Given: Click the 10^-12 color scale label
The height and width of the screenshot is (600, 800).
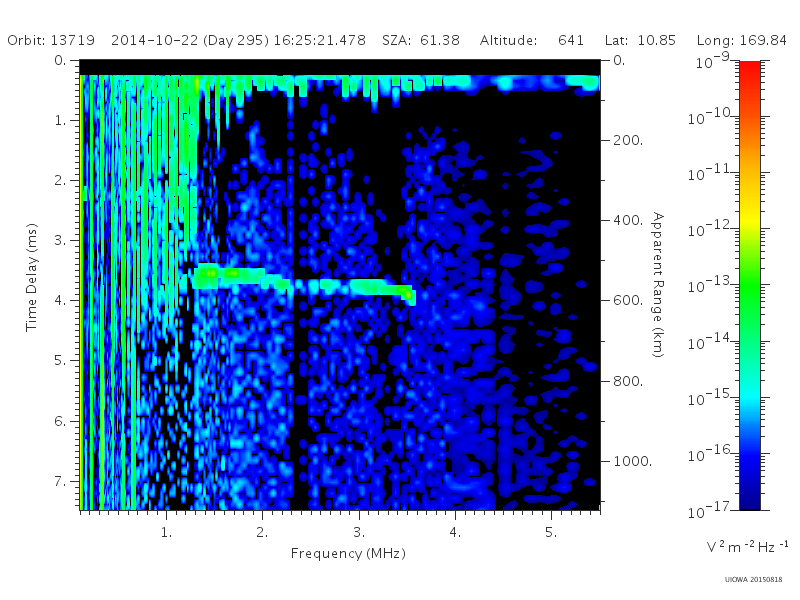Looking at the screenshot, I should pos(712,229).
